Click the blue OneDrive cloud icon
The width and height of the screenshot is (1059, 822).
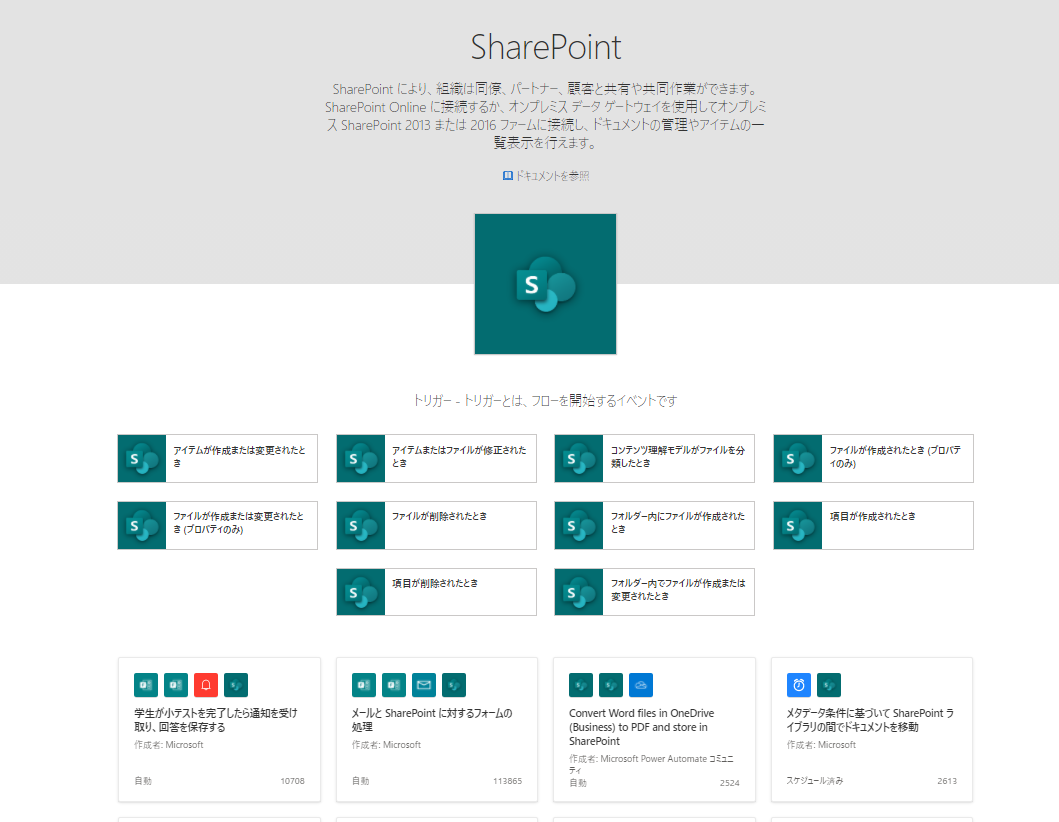tap(641, 685)
